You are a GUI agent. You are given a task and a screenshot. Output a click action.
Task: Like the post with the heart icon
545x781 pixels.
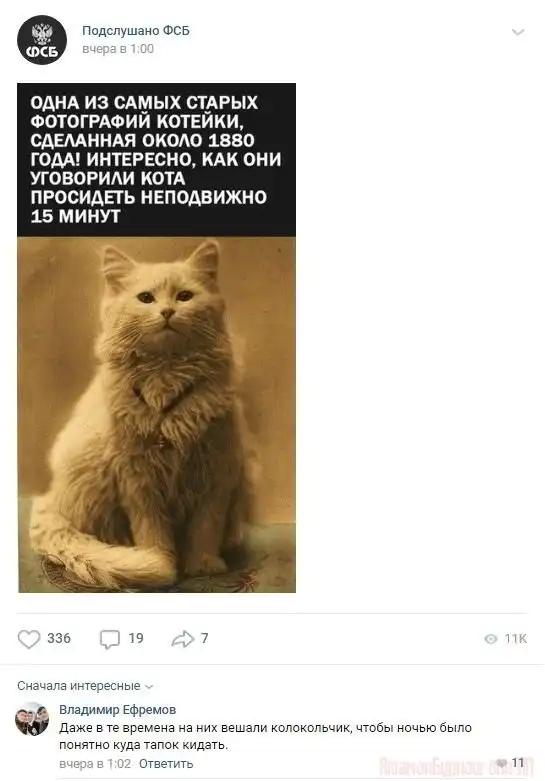[28, 639]
